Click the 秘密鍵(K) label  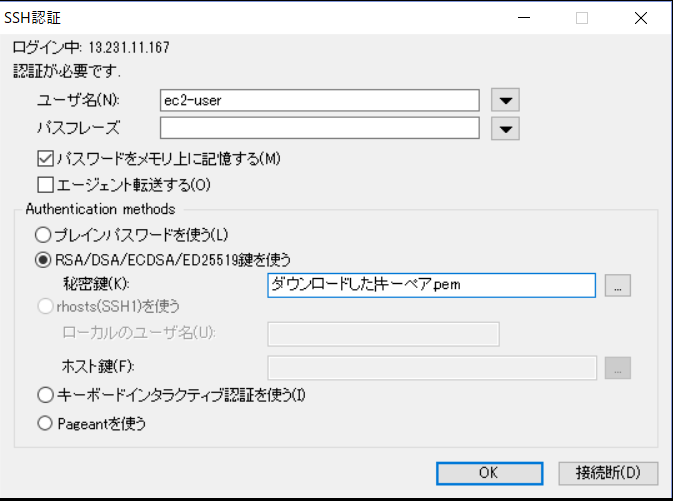click(x=96, y=284)
